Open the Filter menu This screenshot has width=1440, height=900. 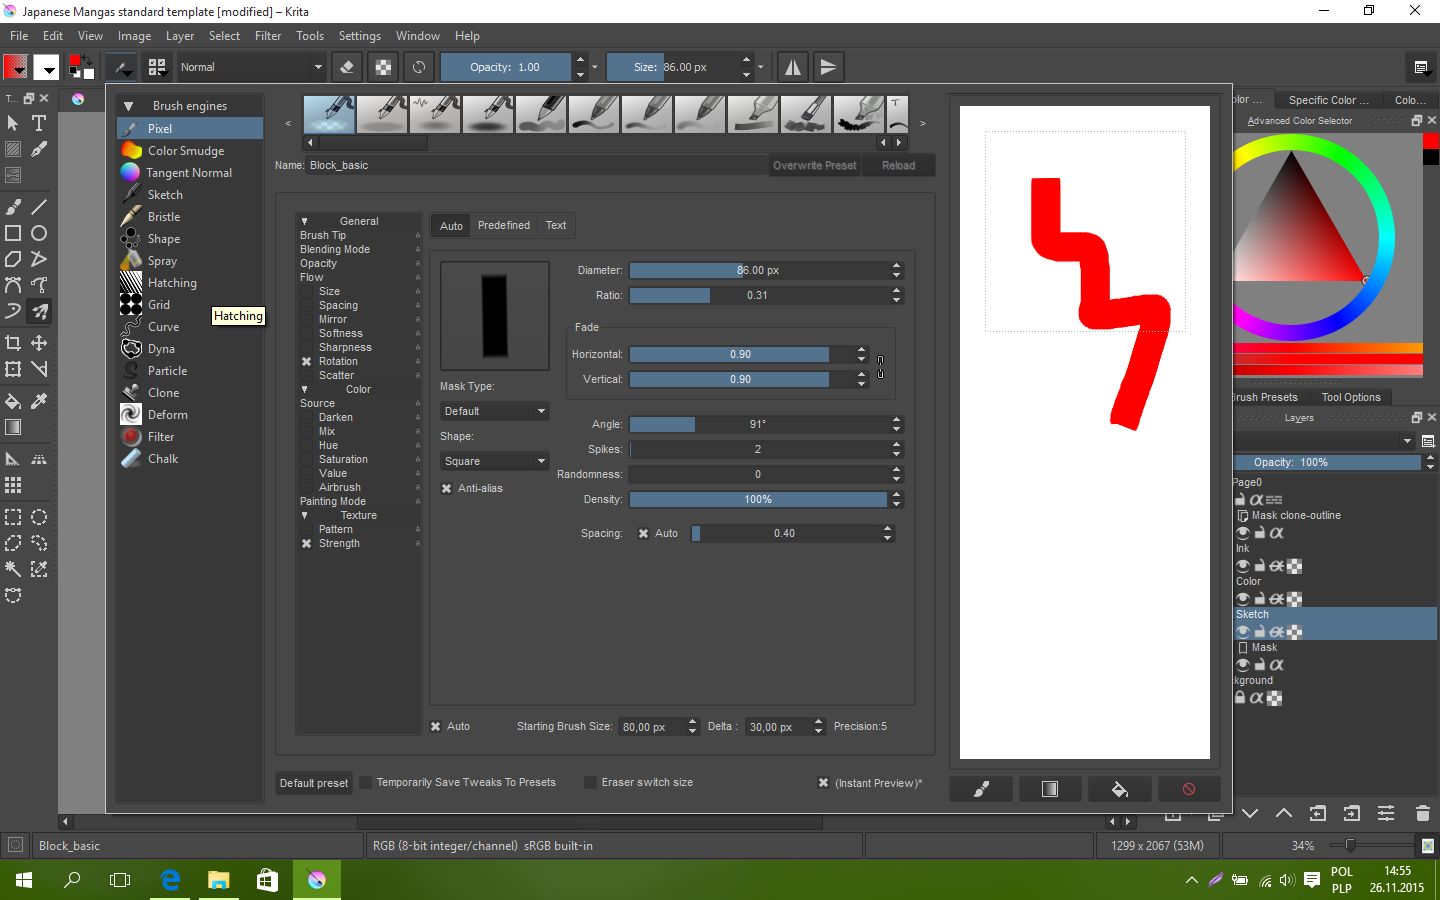click(268, 36)
